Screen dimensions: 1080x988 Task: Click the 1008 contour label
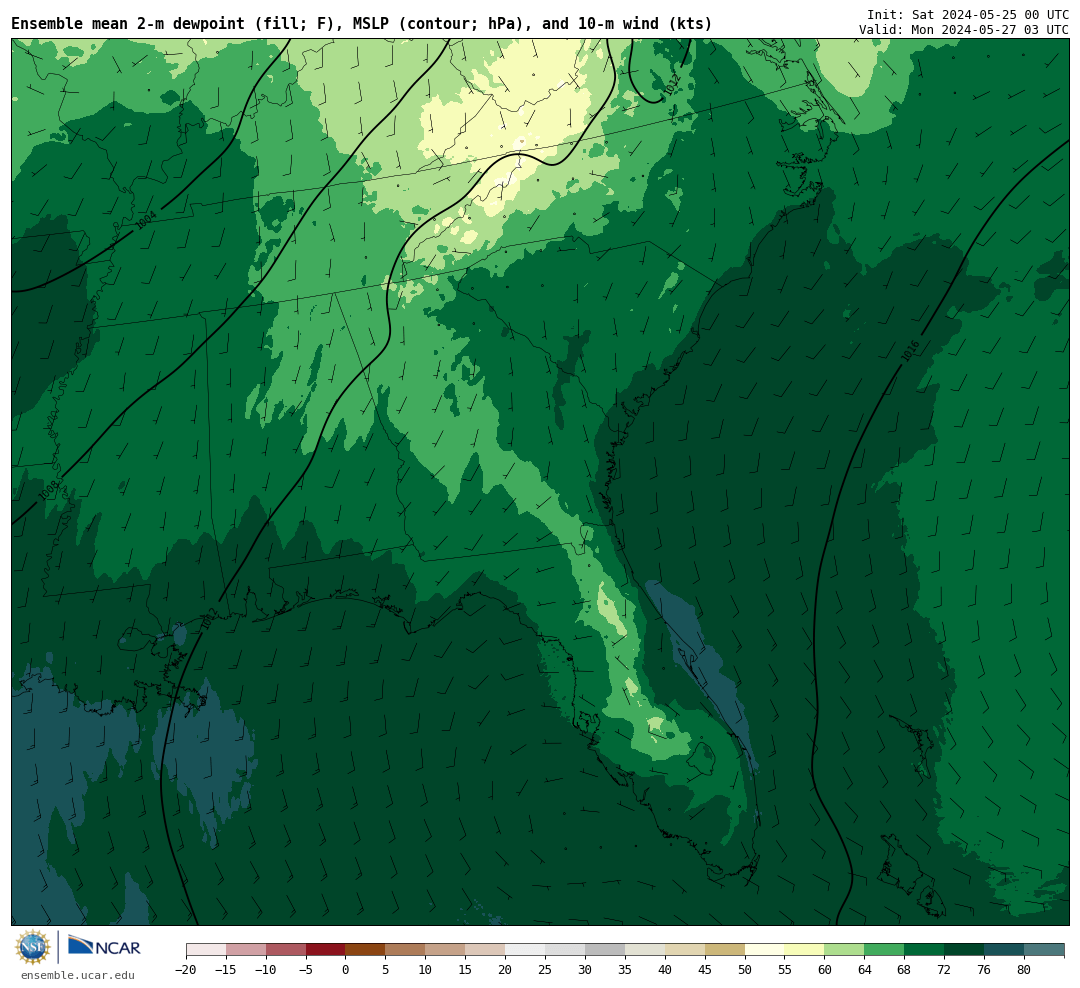click(48, 490)
